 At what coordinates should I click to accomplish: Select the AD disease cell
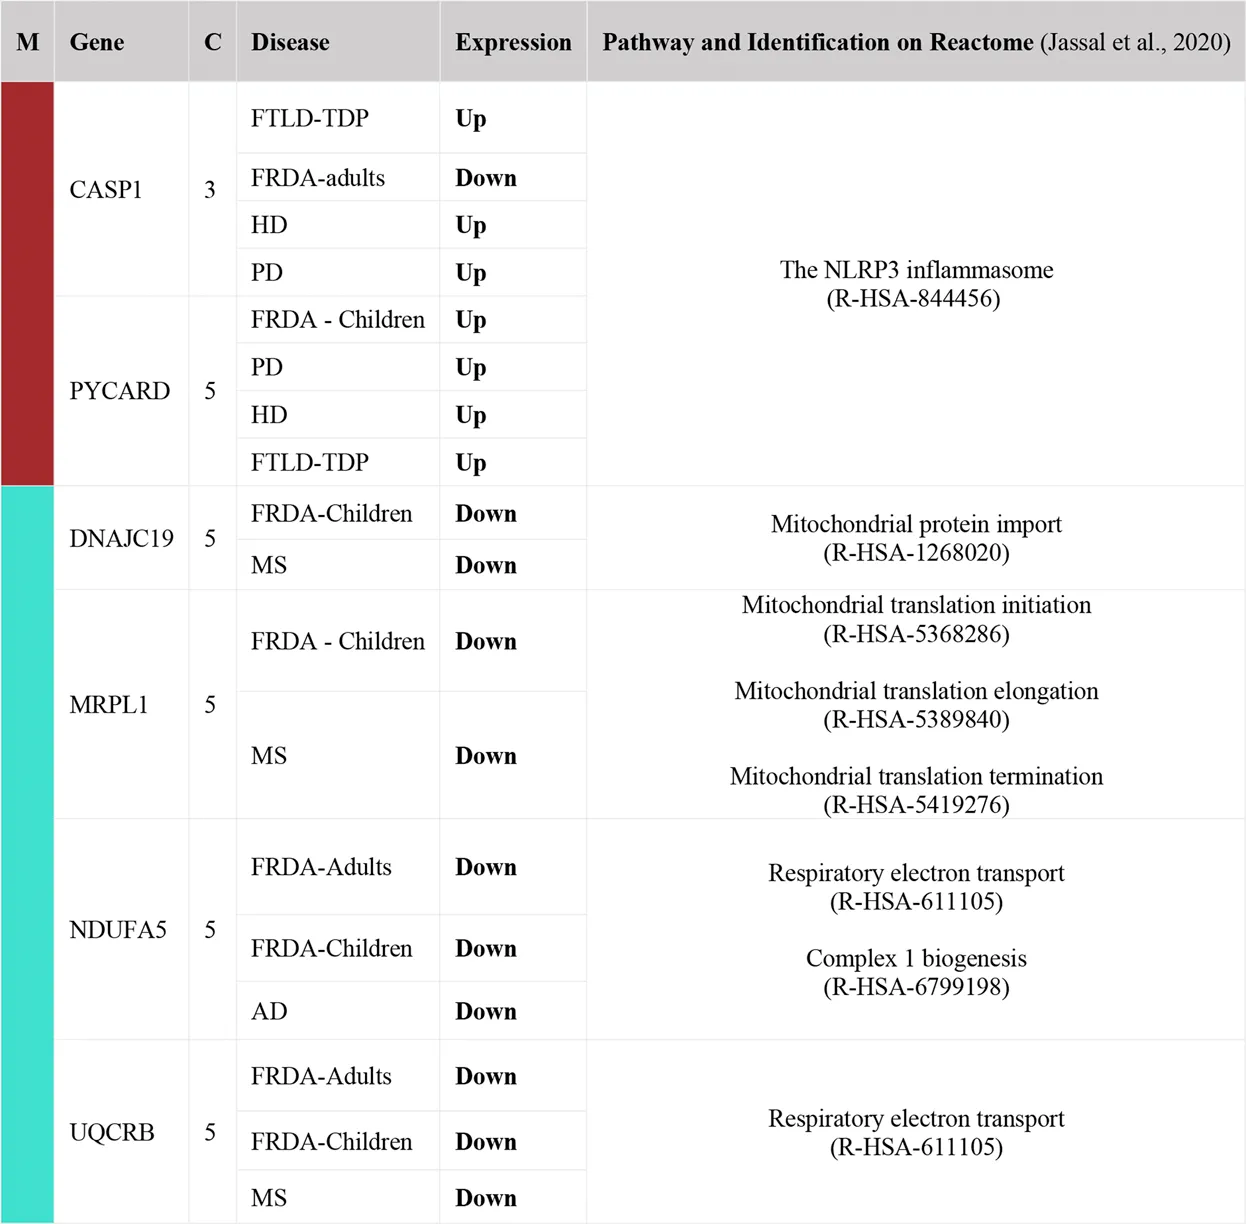(x=269, y=1011)
